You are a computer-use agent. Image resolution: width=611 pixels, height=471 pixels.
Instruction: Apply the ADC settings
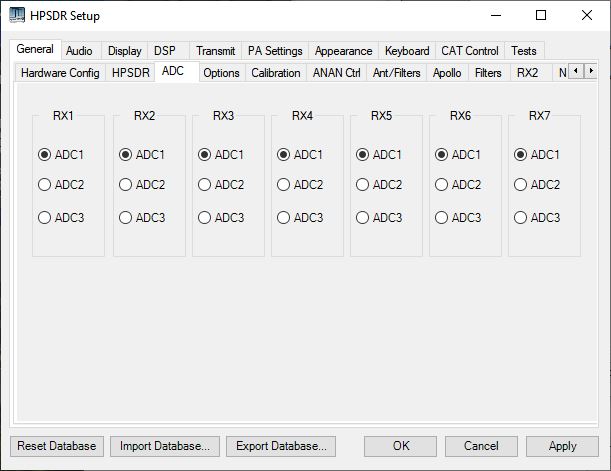[562, 446]
